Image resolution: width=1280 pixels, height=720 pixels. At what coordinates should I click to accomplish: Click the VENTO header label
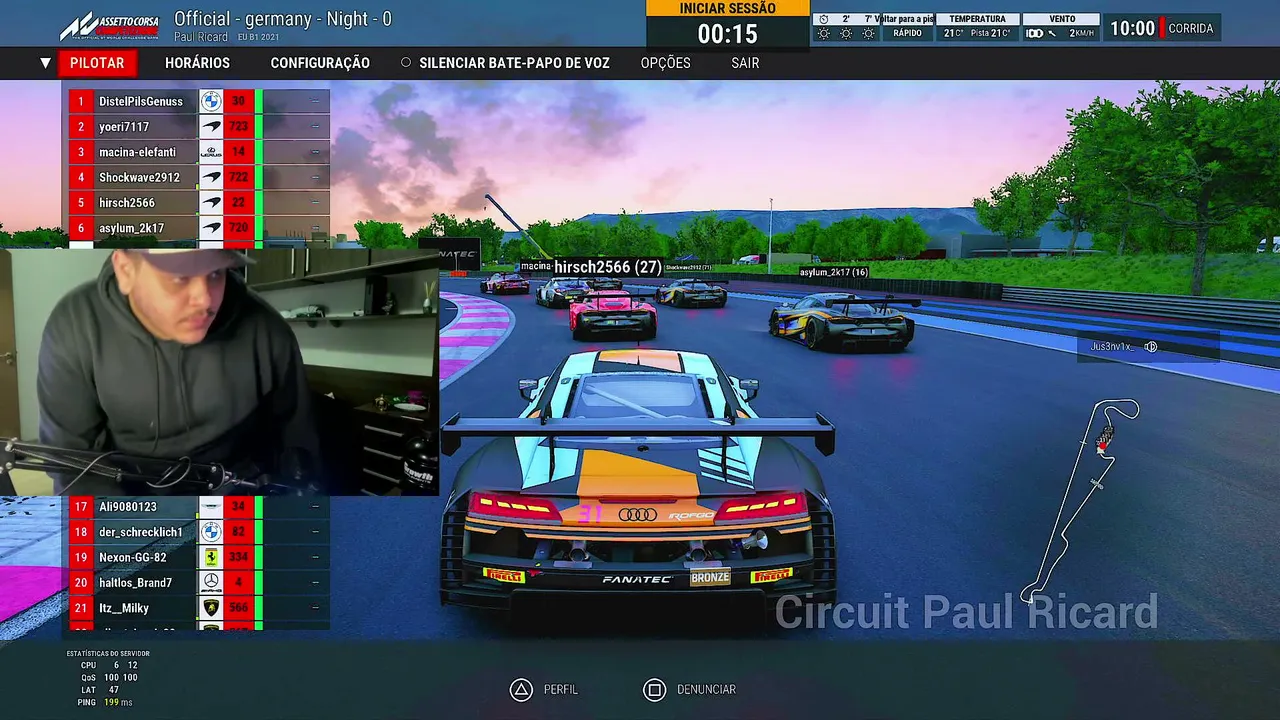1062,19
